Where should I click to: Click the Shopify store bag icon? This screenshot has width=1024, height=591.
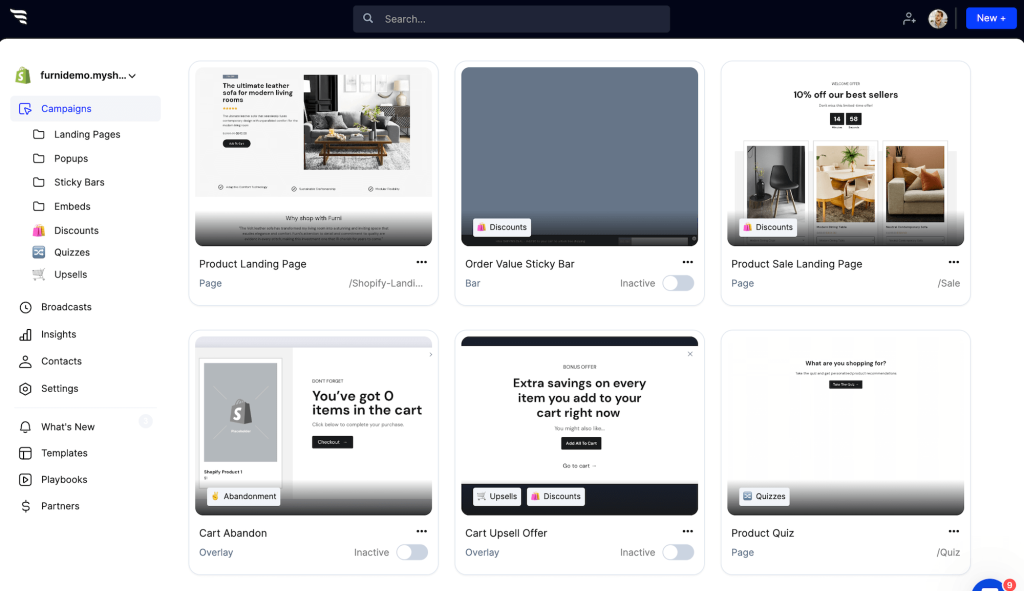[x=23, y=75]
